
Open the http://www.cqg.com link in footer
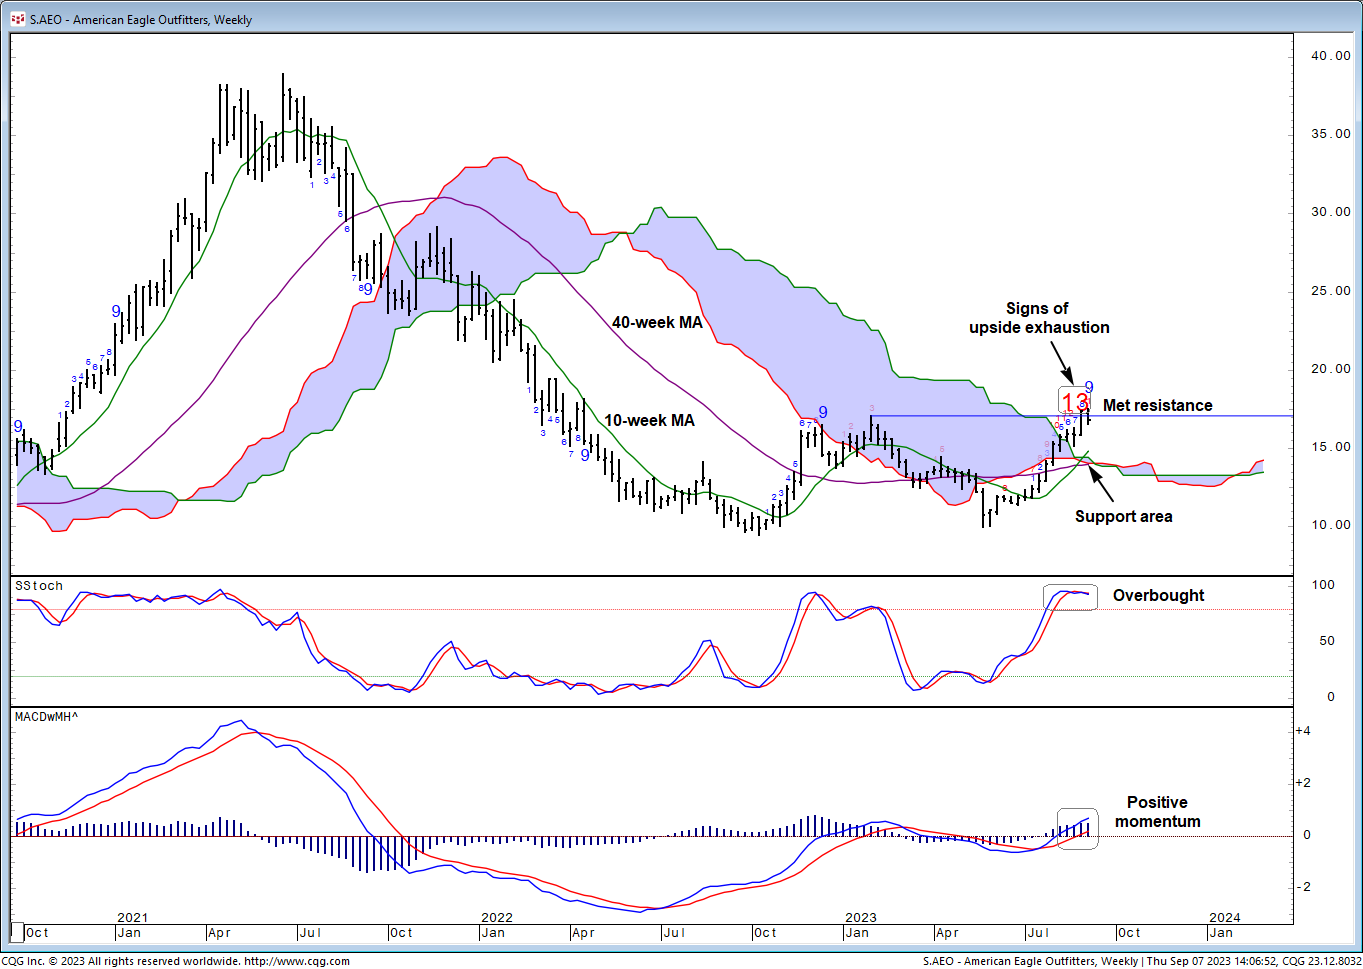pyautogui.click(x=297, y=961)
